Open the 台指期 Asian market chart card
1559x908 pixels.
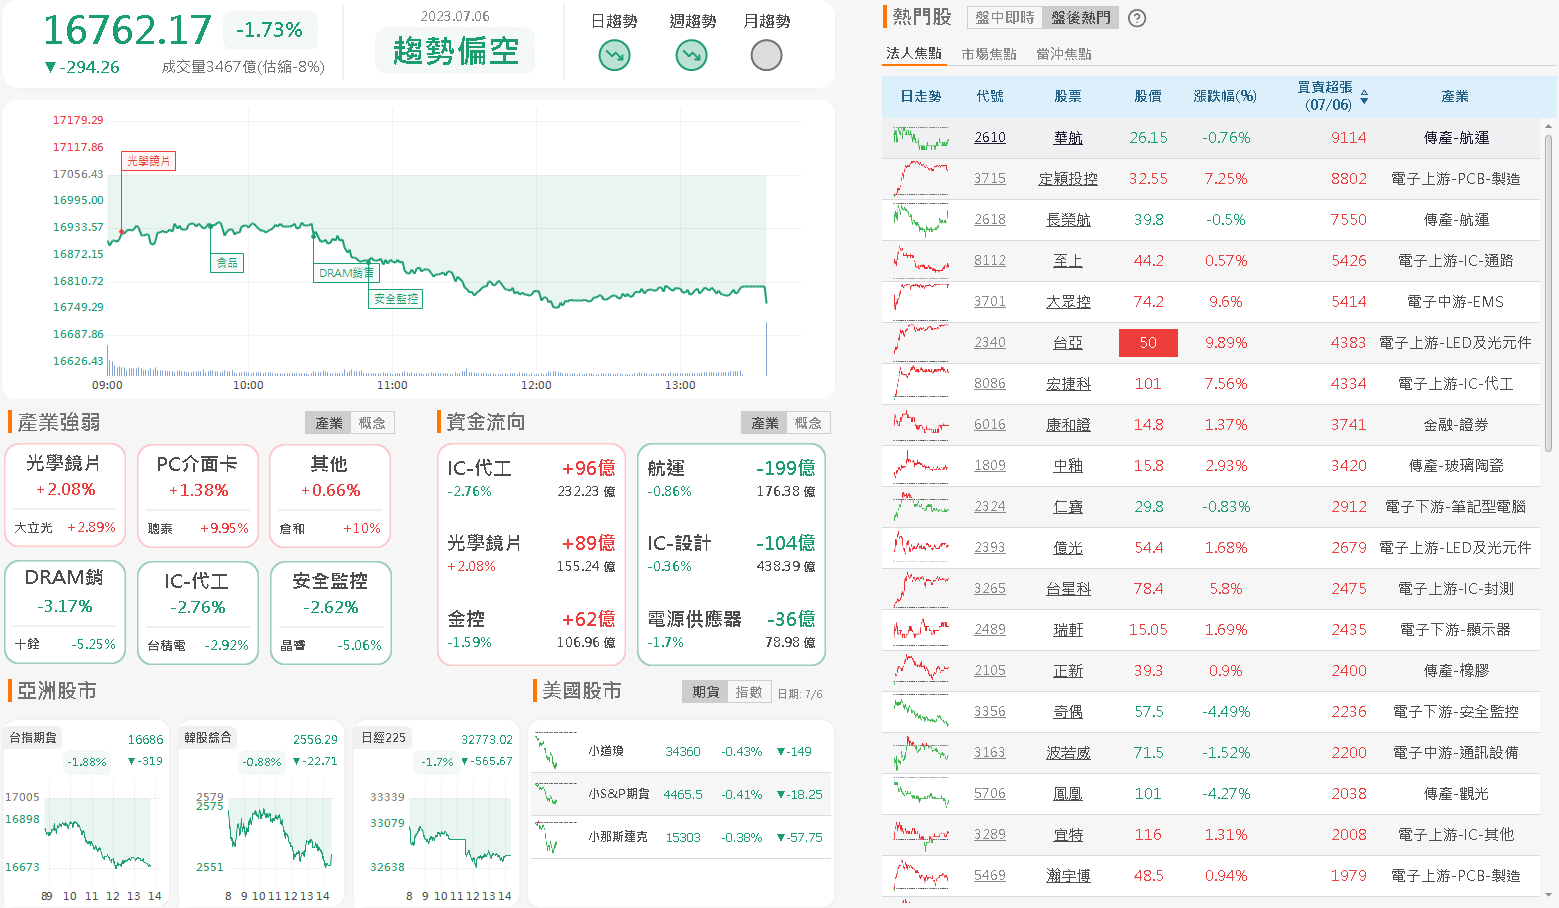tap(87, 813)
